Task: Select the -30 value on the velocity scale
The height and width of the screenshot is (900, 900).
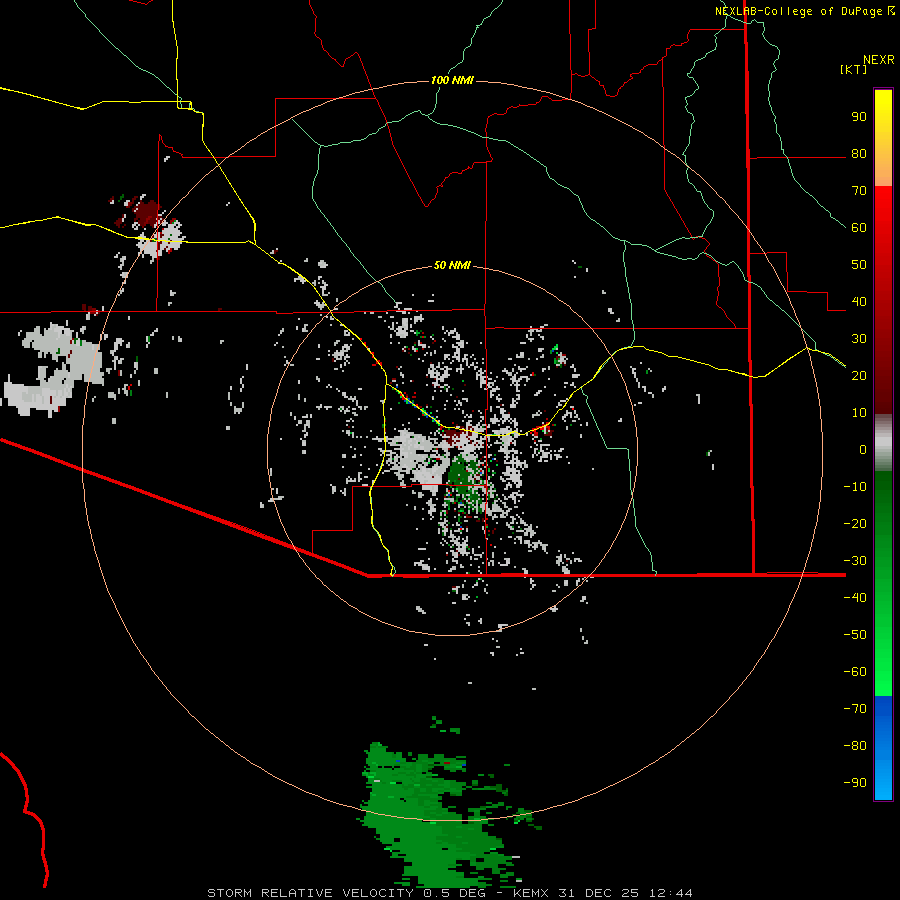Action: tap(855, 561)
